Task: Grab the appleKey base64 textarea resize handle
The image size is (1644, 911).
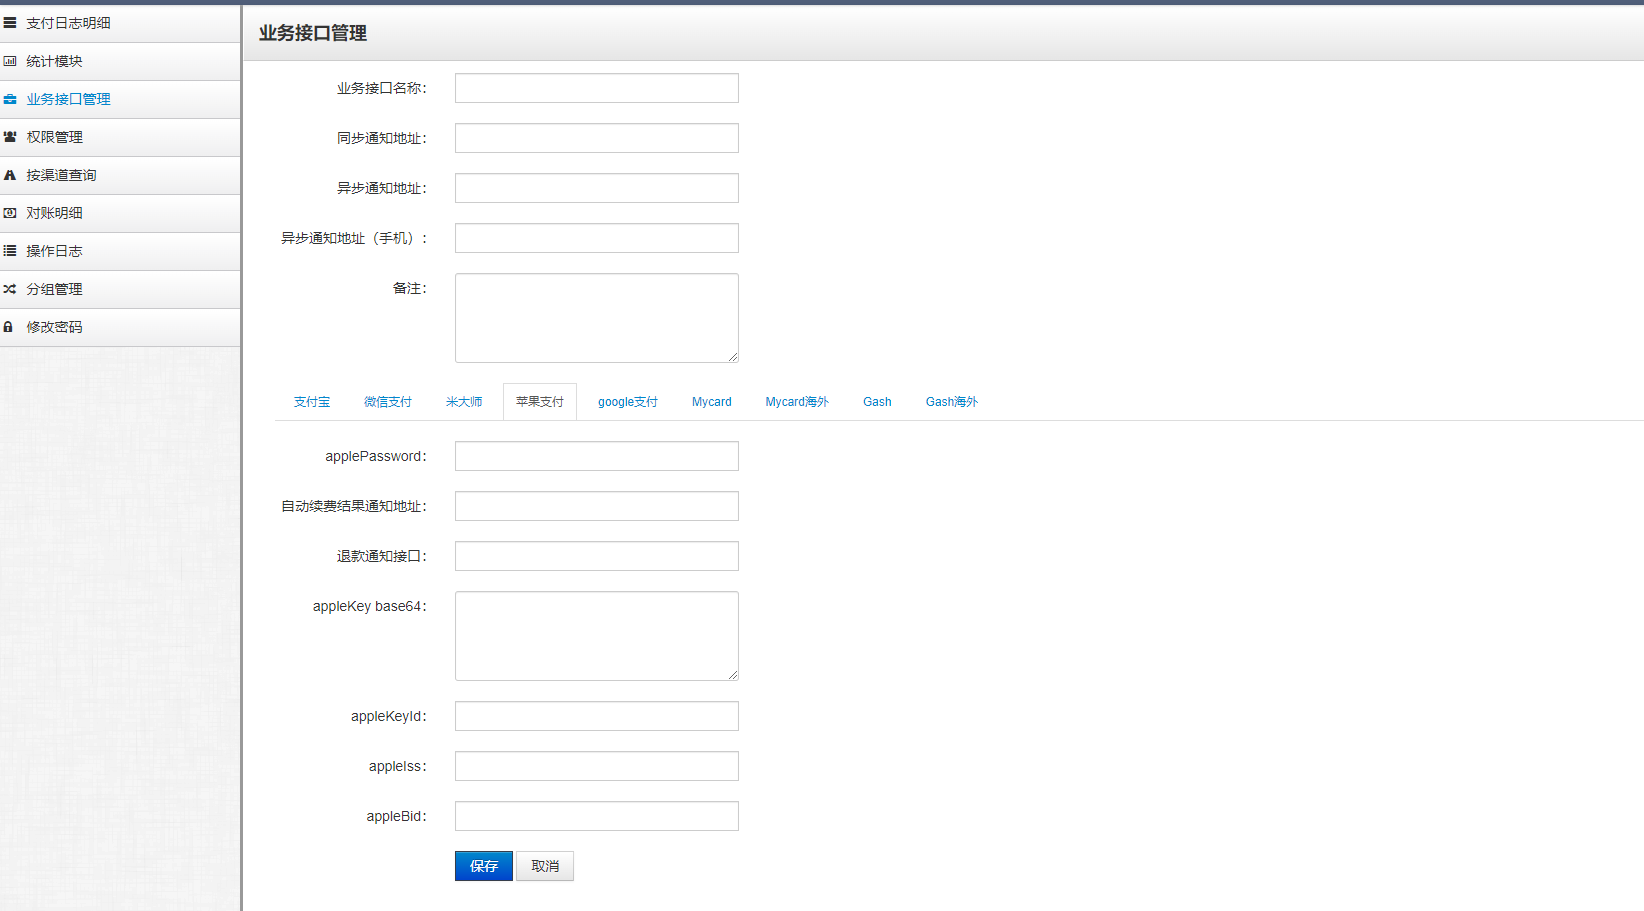Action: pos(733,675)
